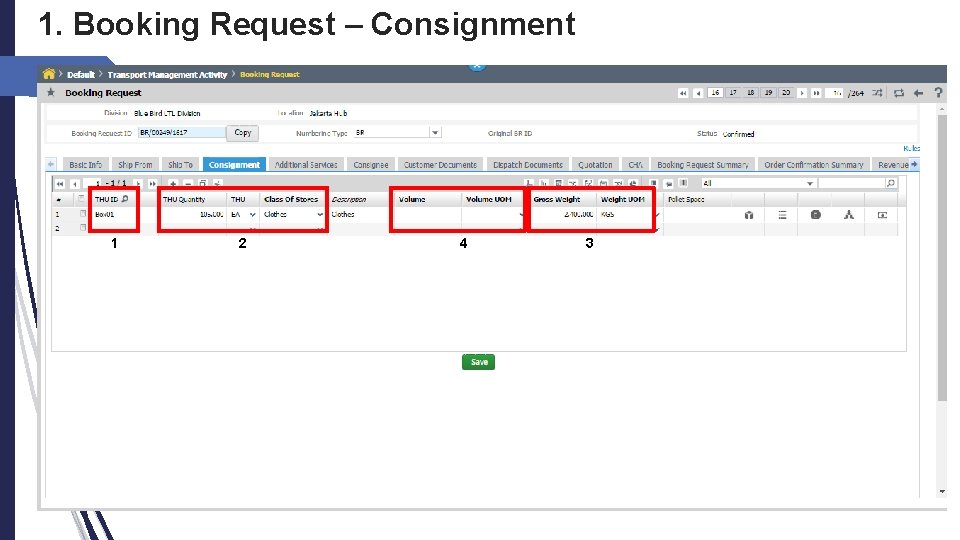Click the page number input before /264
Image resolution: width=960 pixels, height=540 pixels.
(835, 93)
